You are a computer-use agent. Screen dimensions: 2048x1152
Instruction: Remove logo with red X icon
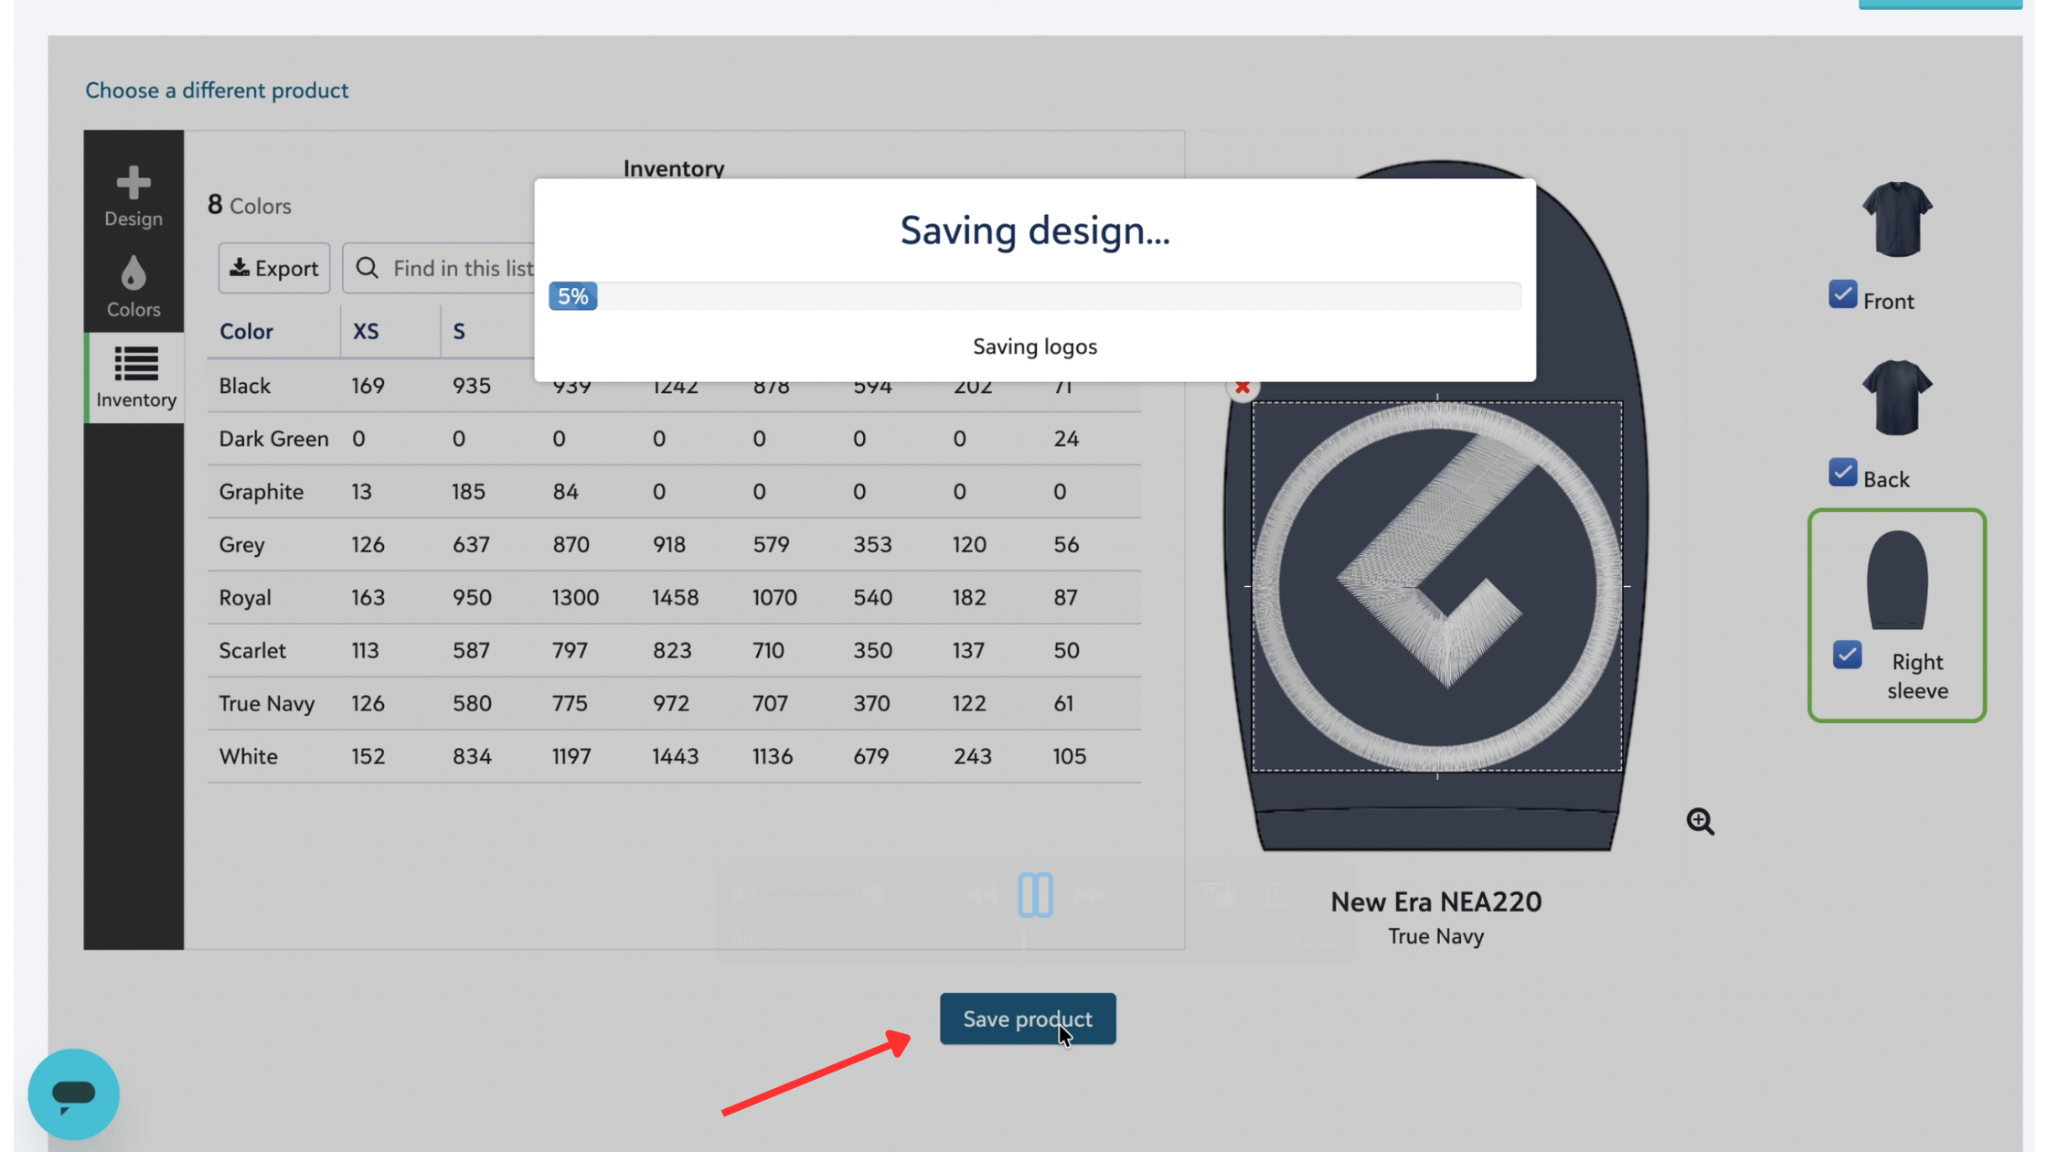coord(1242,388)
